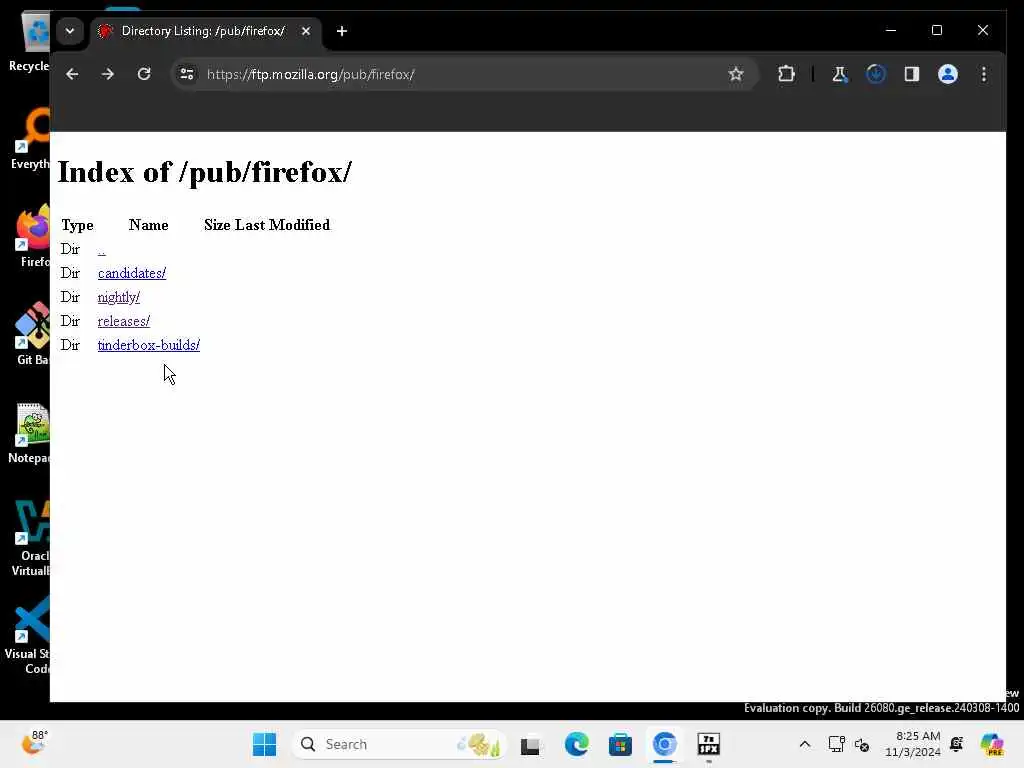1024x768 pixels.
Task: Open the network status tray icon
Action: [x=836, y=744]
